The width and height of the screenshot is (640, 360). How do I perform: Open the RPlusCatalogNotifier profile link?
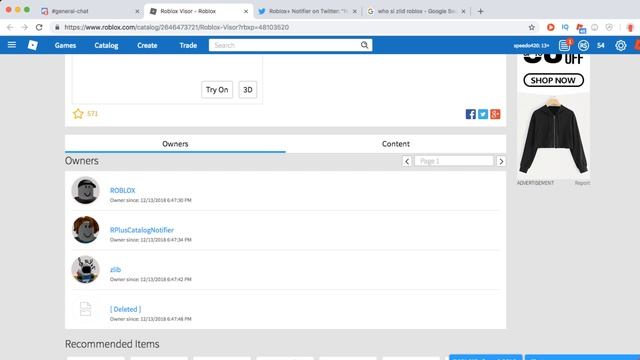pos(142,230)
